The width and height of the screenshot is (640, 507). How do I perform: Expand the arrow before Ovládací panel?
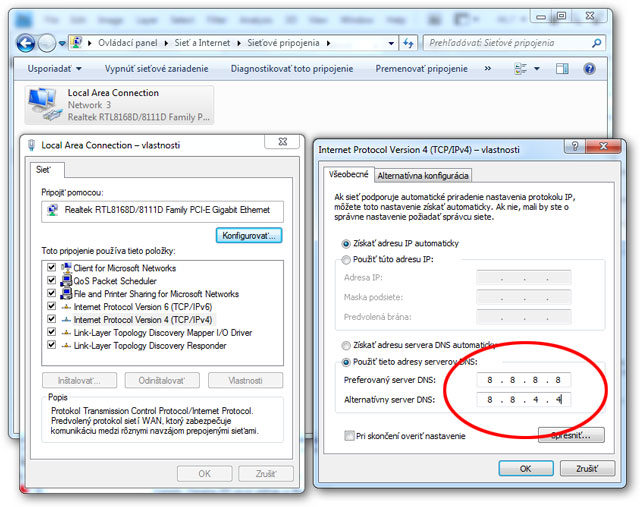[x=90, y=43]
